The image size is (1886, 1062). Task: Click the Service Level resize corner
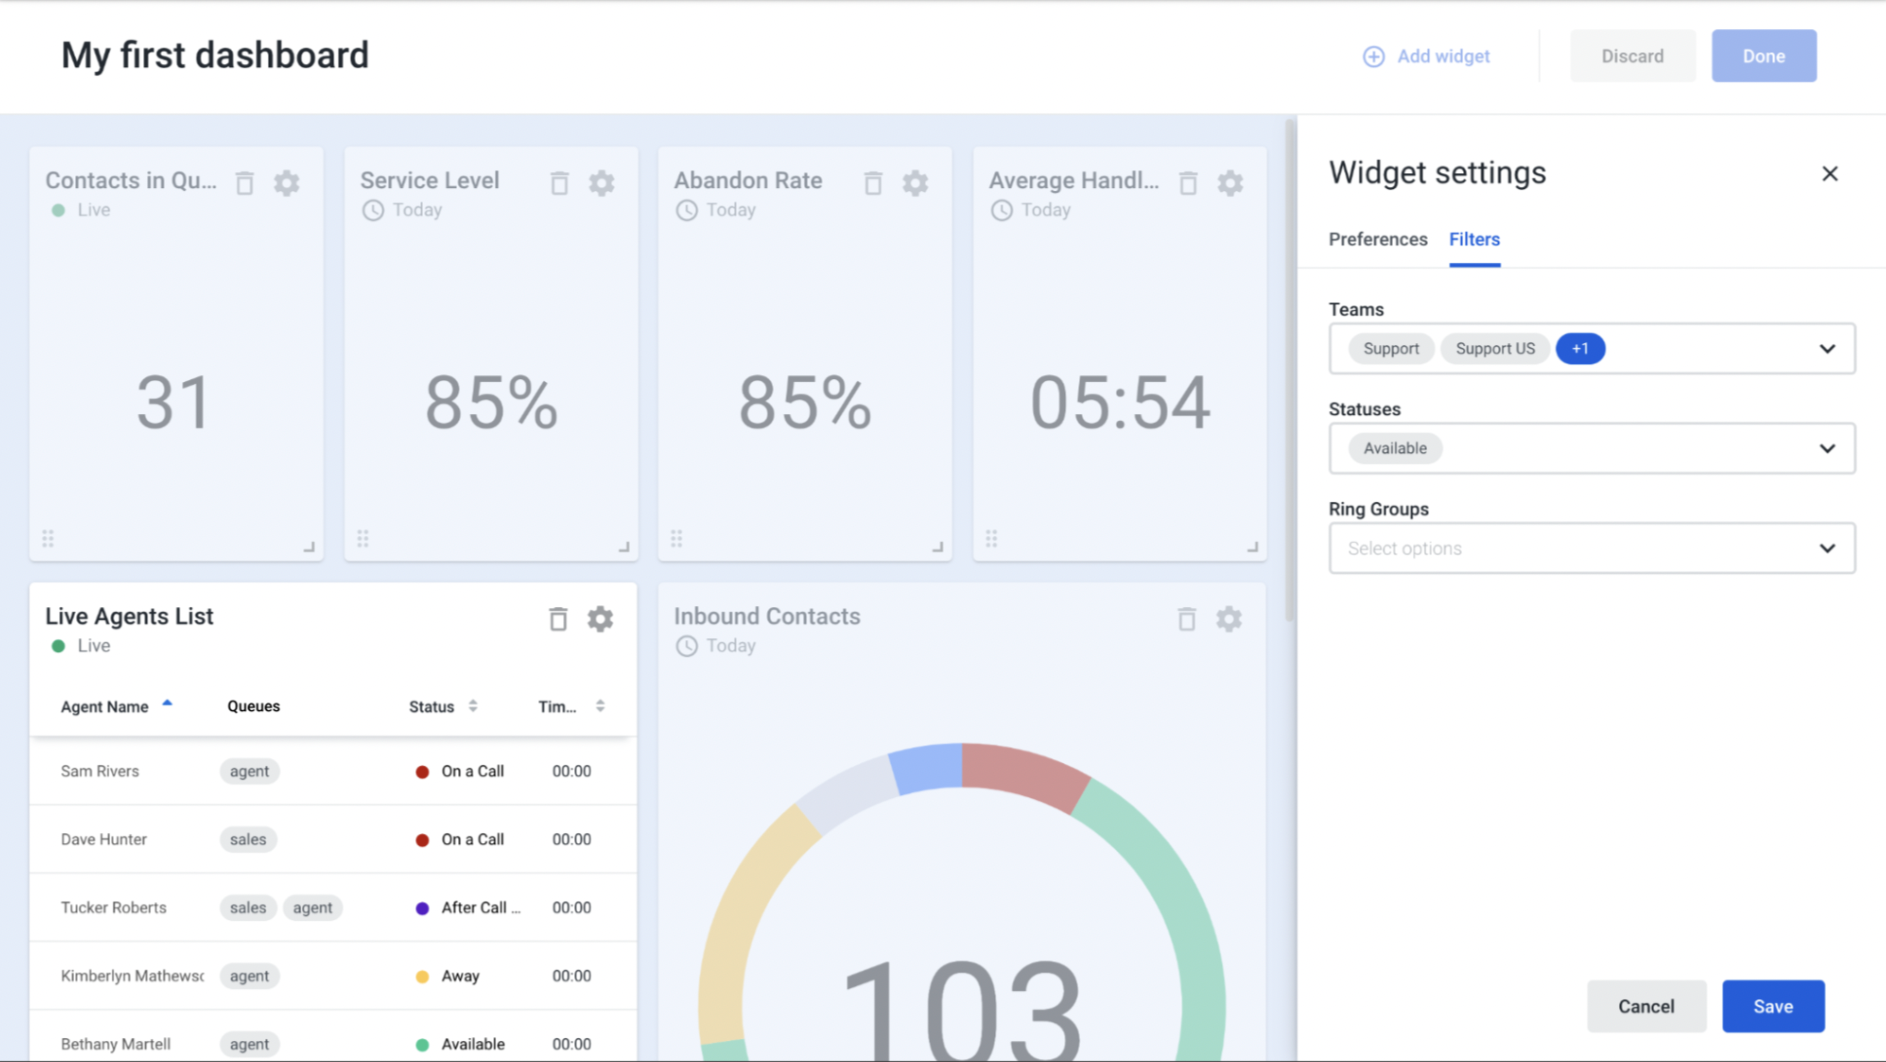(x=624, y=547)
